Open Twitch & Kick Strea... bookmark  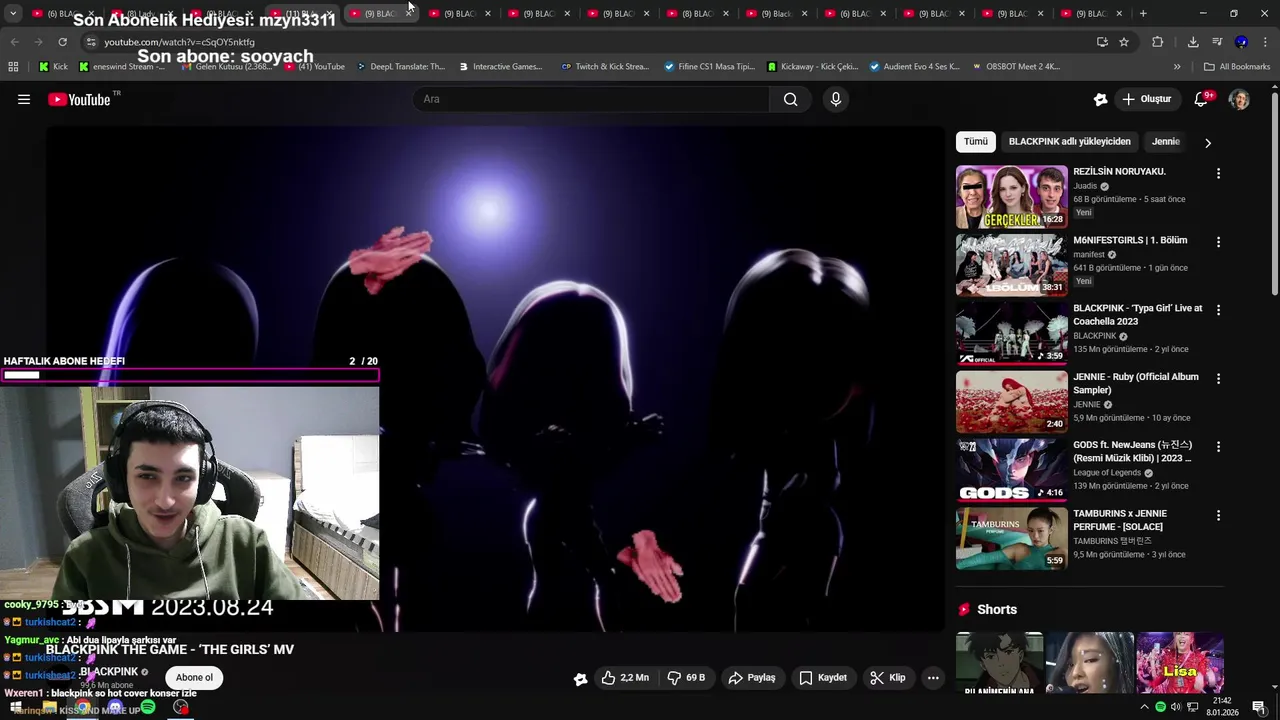point(605,67)
